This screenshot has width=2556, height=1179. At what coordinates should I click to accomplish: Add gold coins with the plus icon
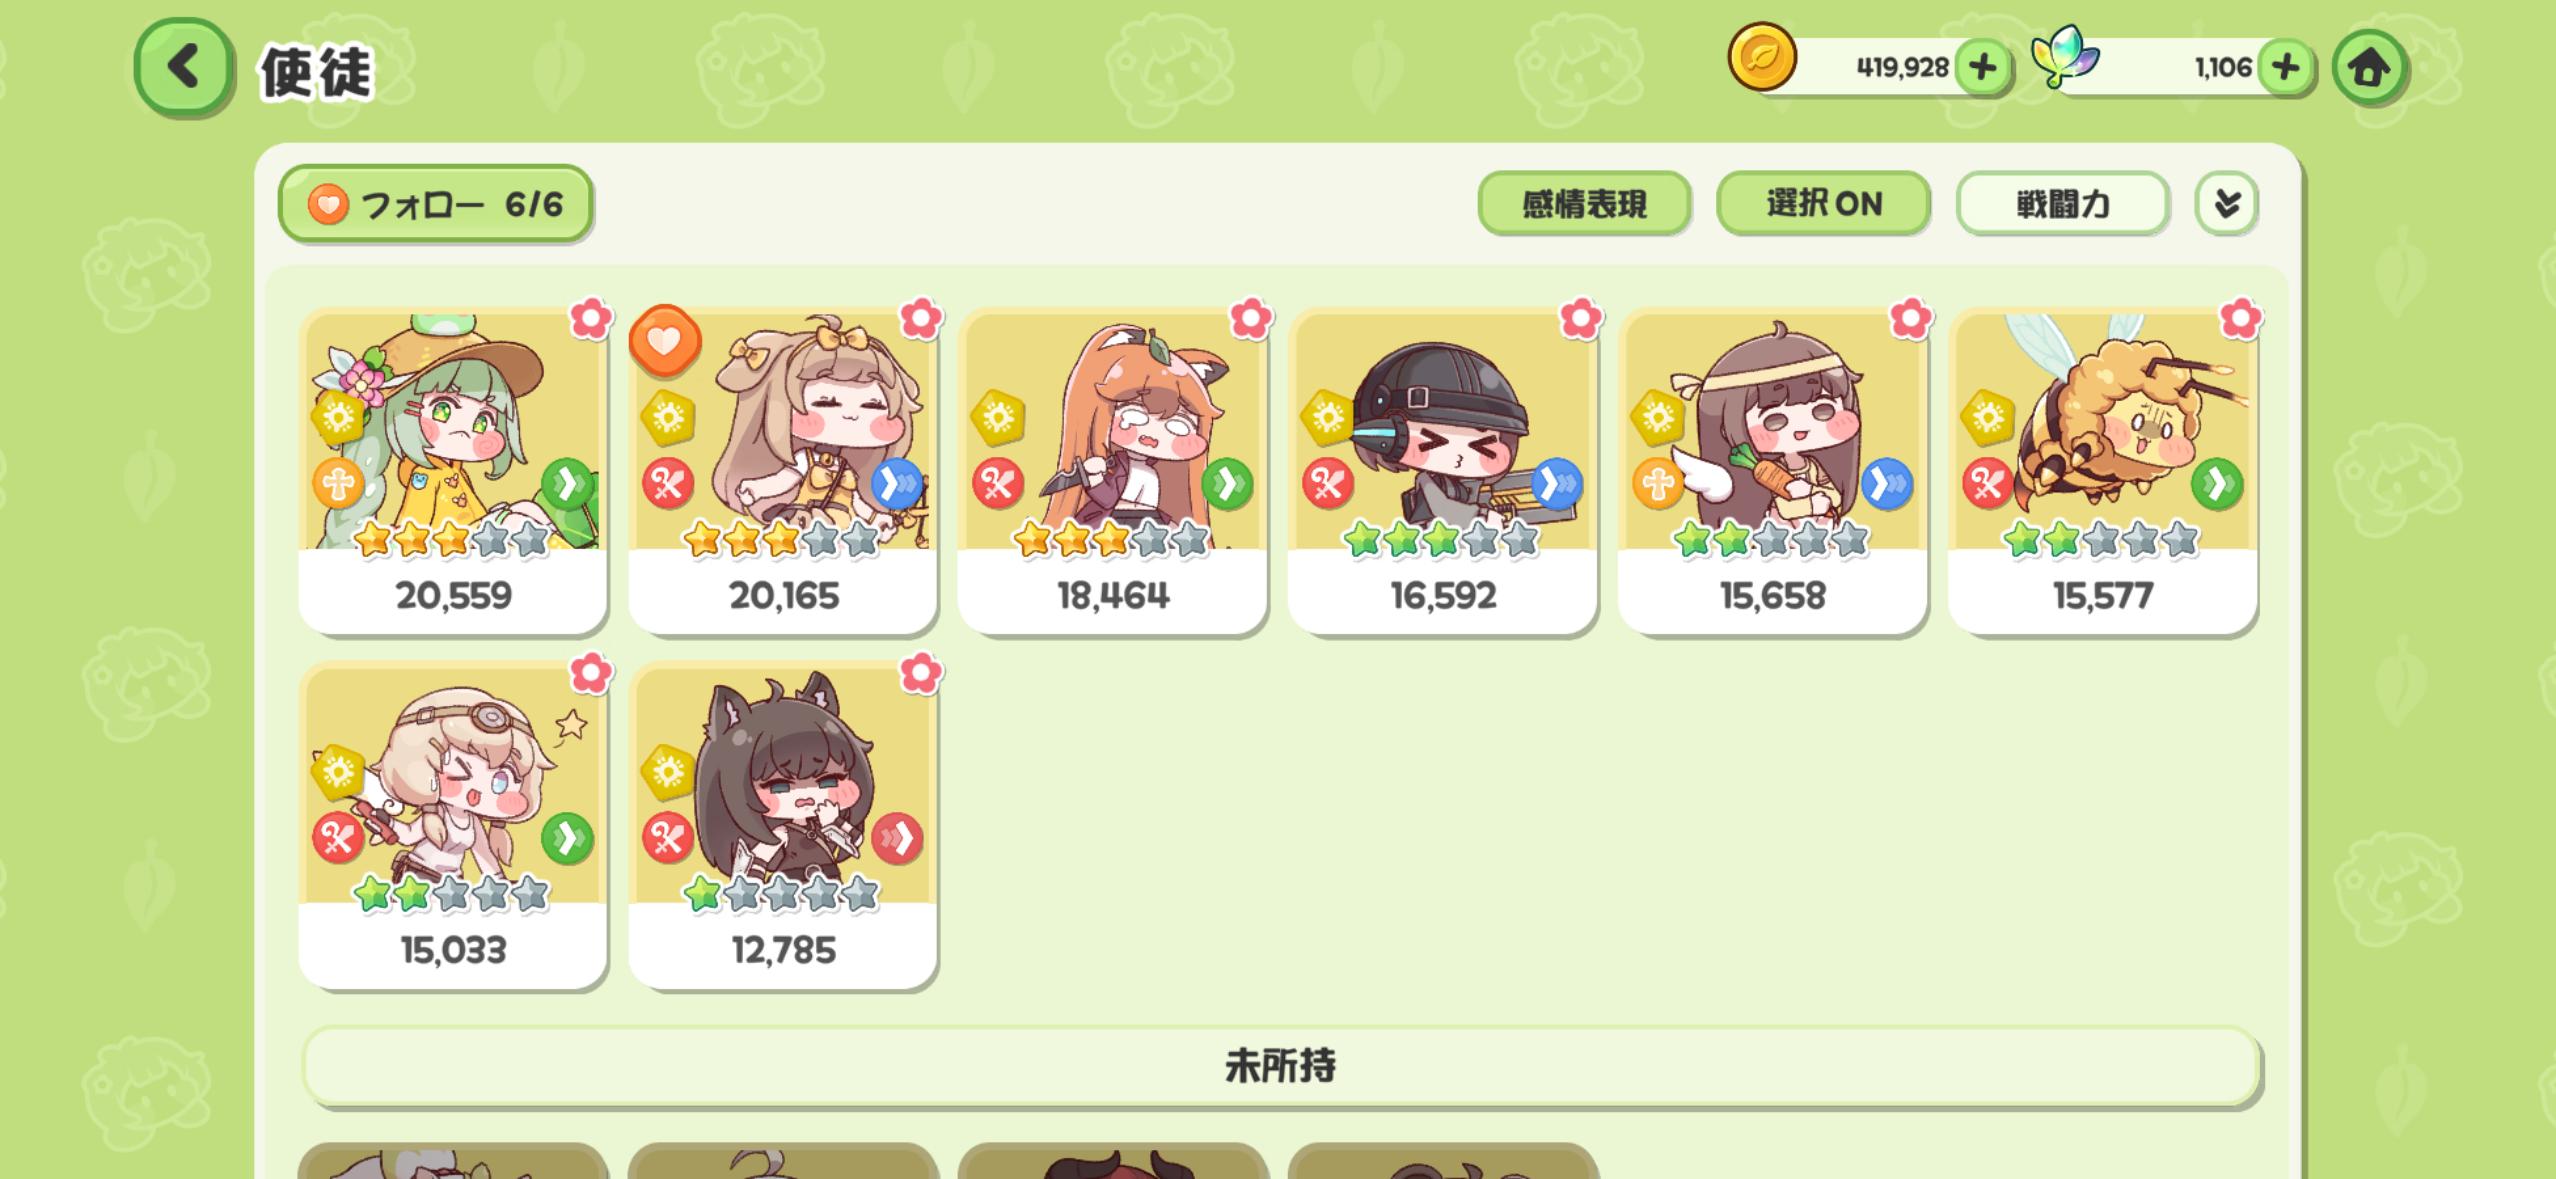point(1982,67)
